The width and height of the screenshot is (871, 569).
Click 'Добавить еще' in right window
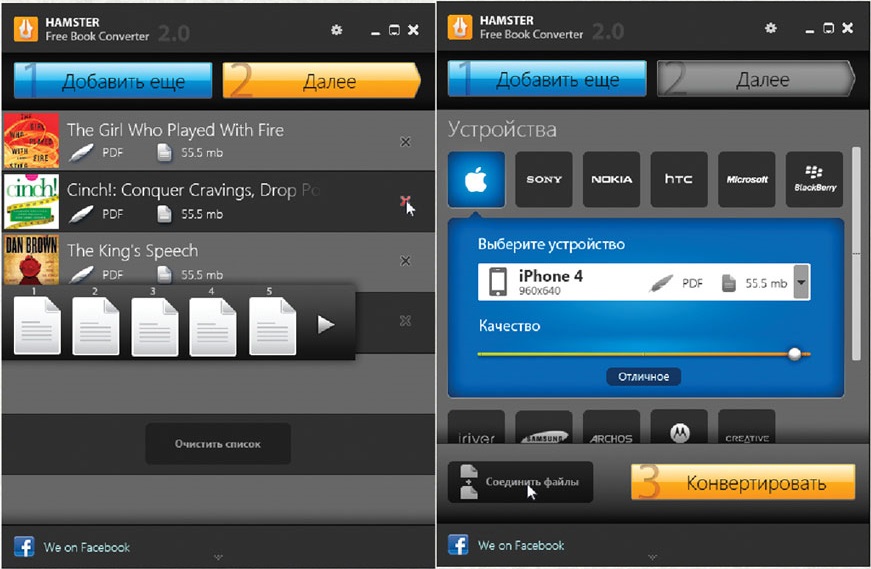[547, 79]
